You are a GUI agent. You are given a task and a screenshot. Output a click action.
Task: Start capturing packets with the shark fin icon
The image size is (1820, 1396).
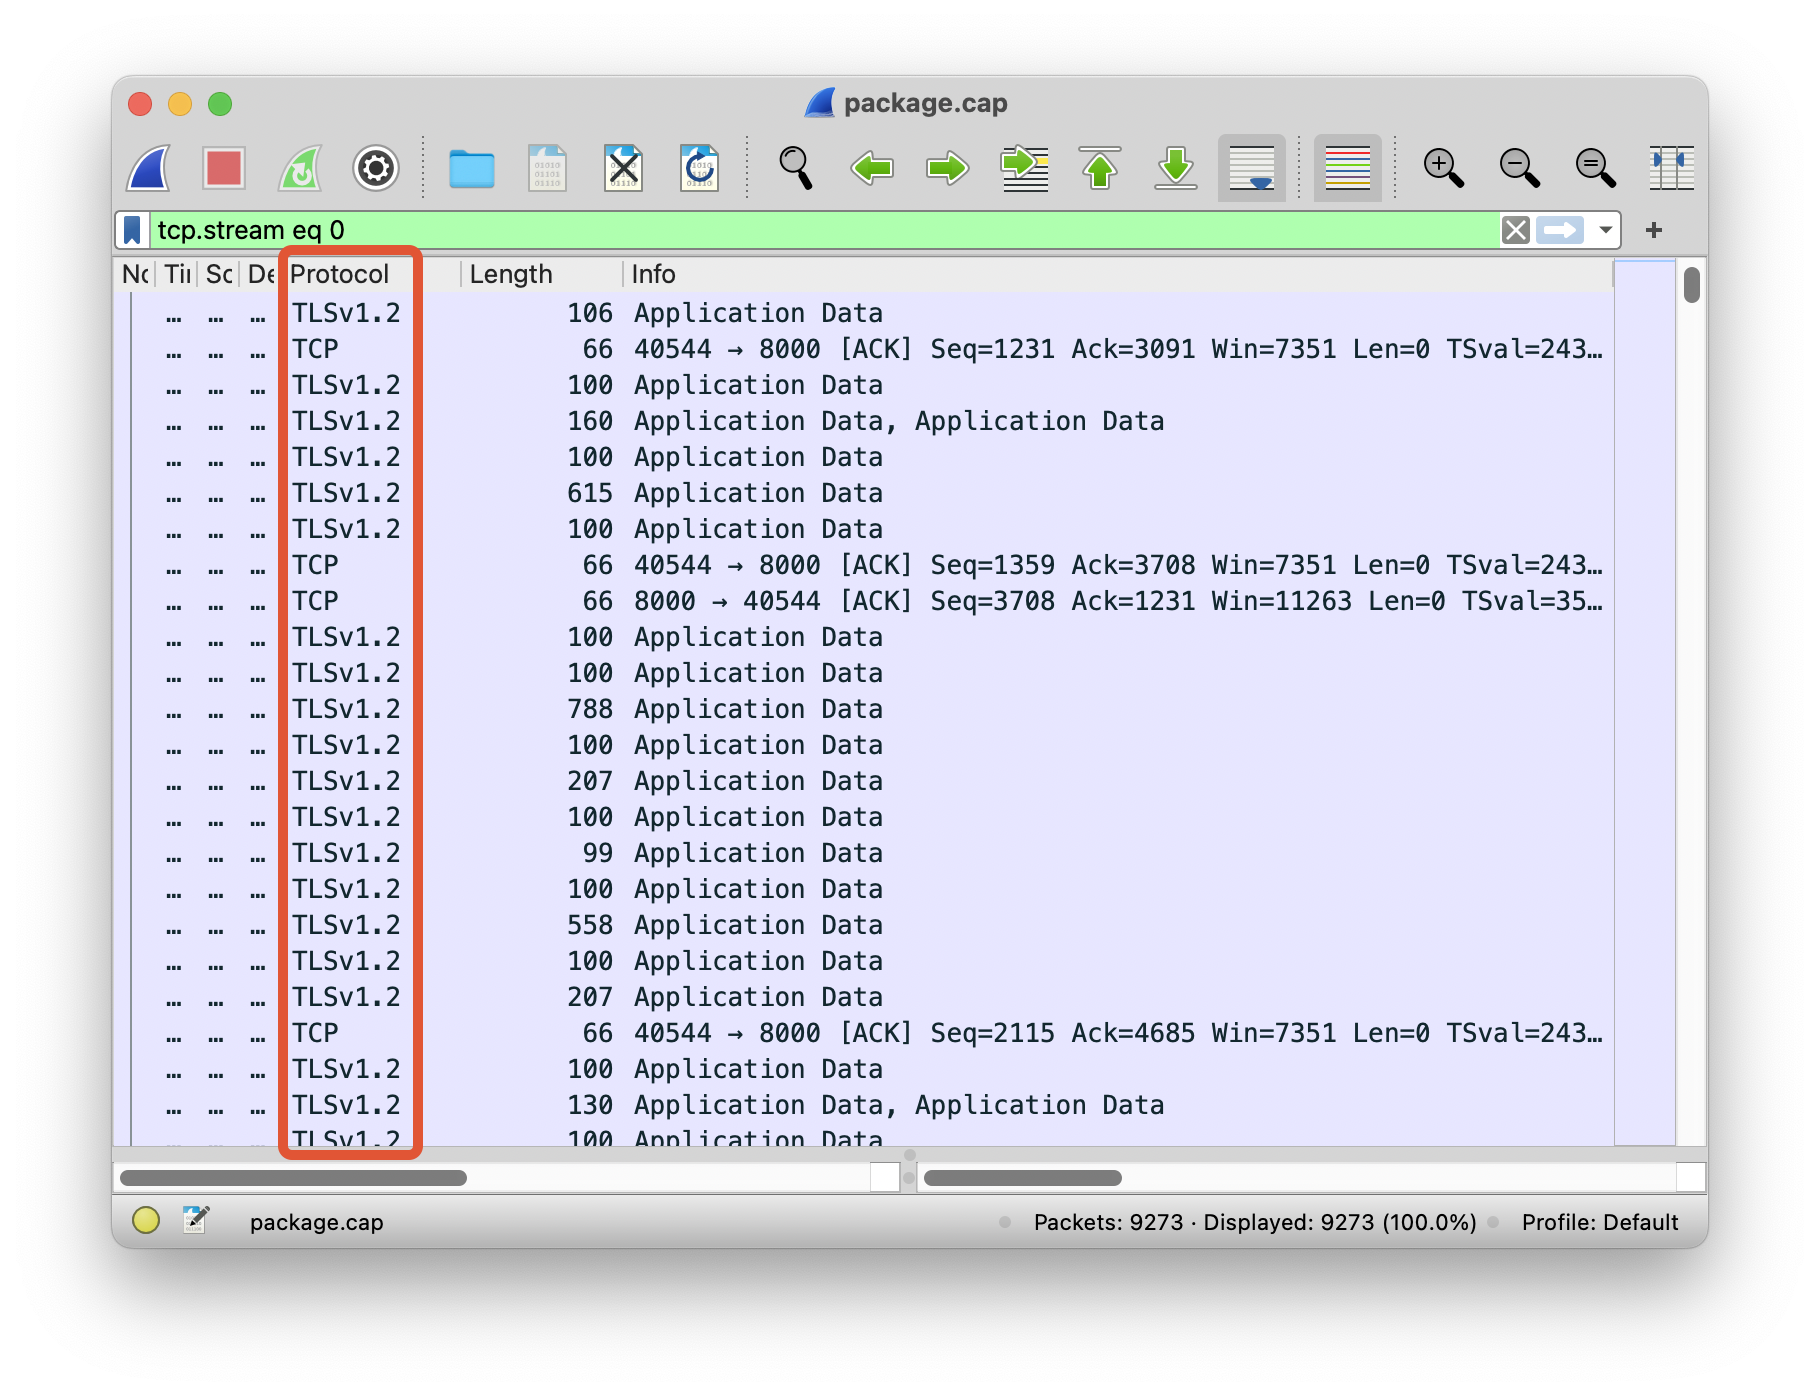[148, 168]
